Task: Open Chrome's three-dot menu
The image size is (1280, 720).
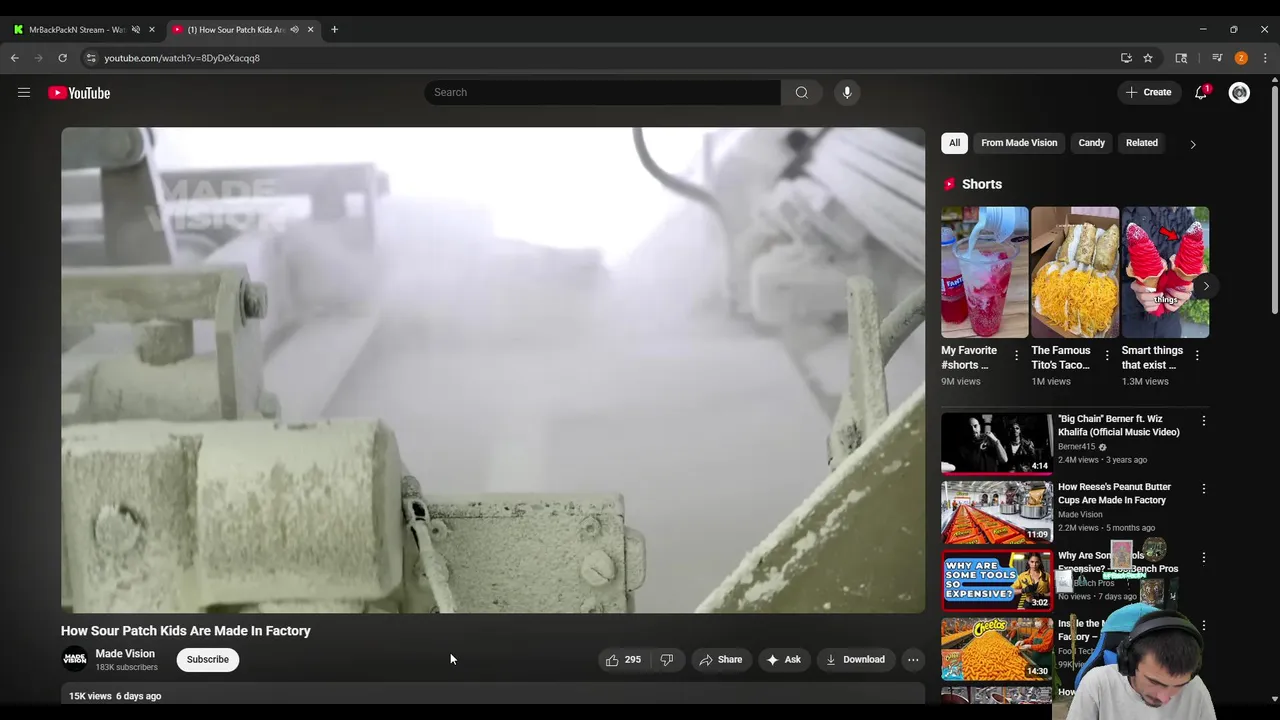Action: coord(1265,58)
